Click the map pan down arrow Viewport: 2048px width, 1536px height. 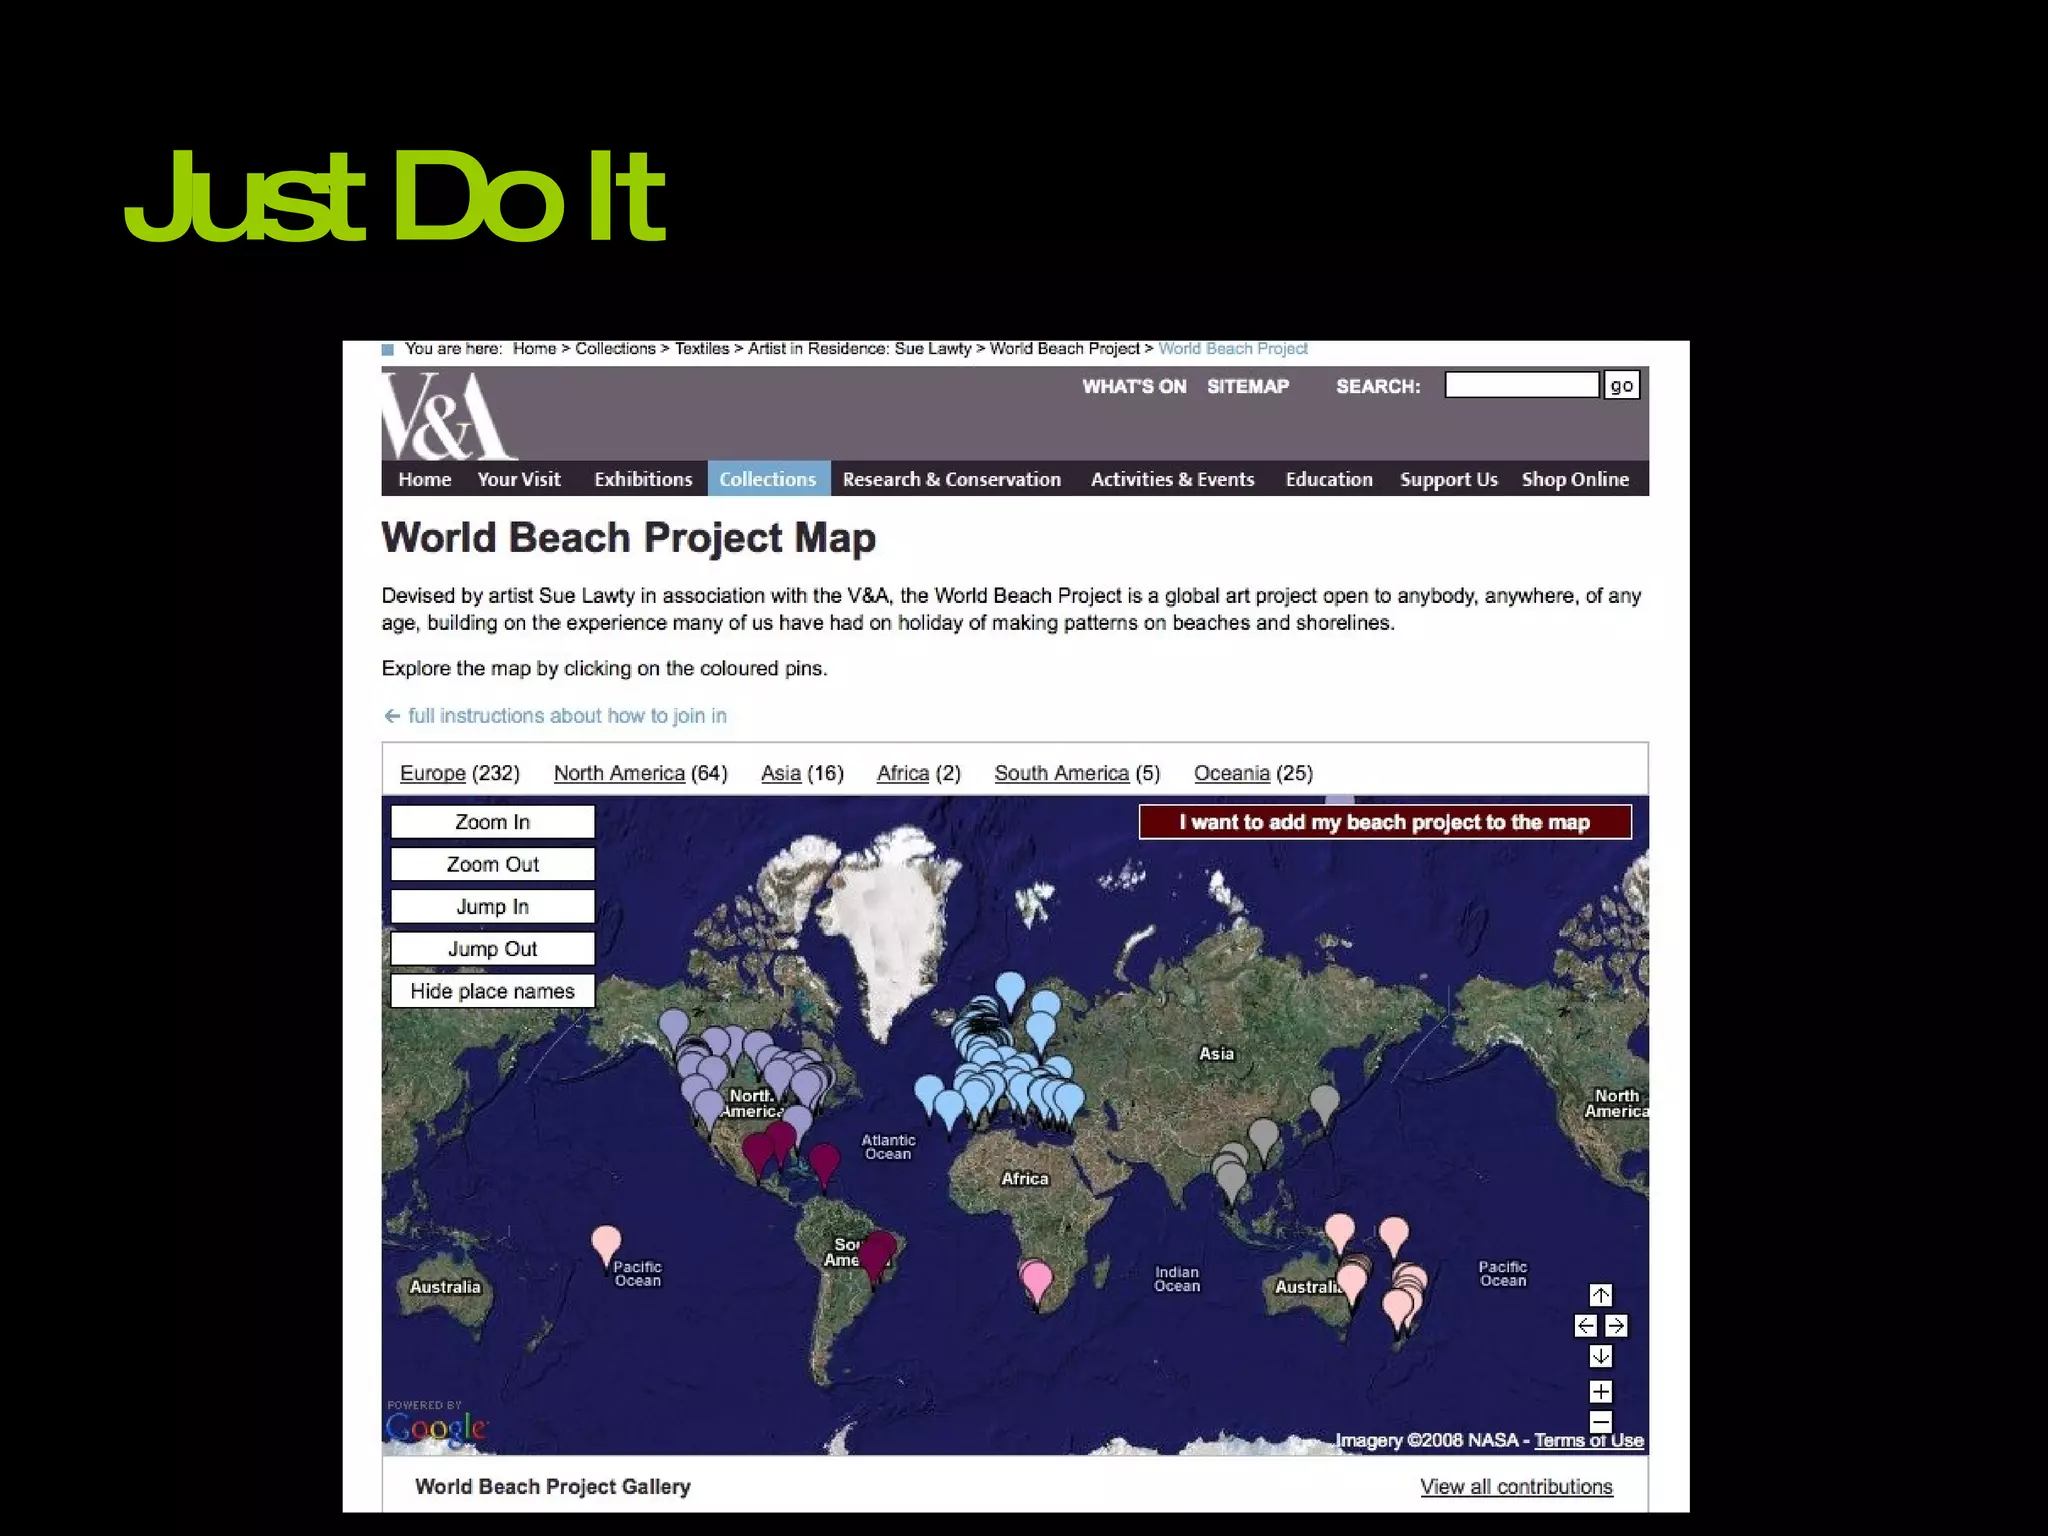(1600, 1357)
